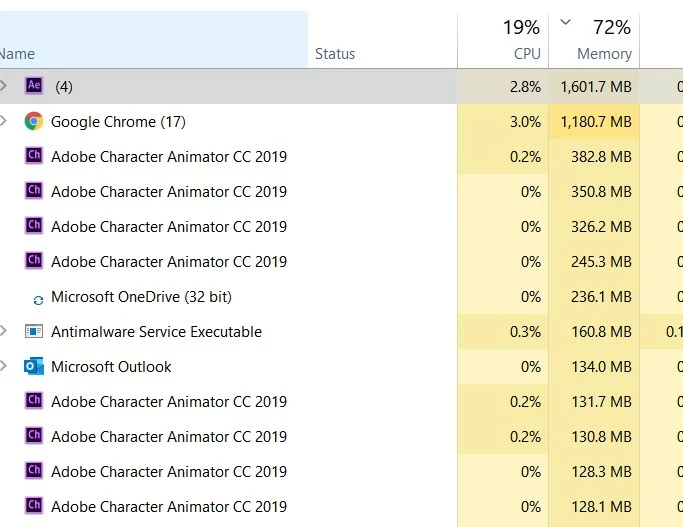Click the (4) label in Ae row
This screenshot has width=683, height=527.
pos(64,87)
